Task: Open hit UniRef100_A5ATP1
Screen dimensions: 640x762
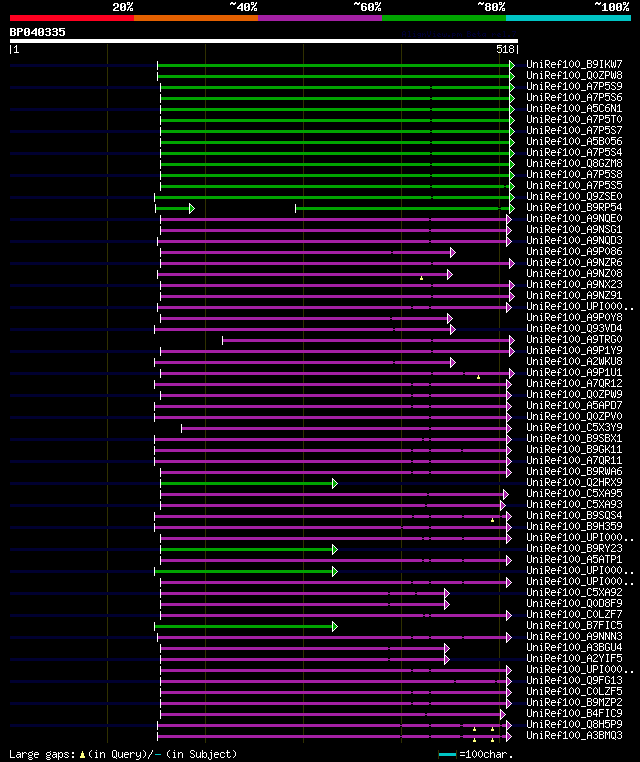Action: point(574,559)
